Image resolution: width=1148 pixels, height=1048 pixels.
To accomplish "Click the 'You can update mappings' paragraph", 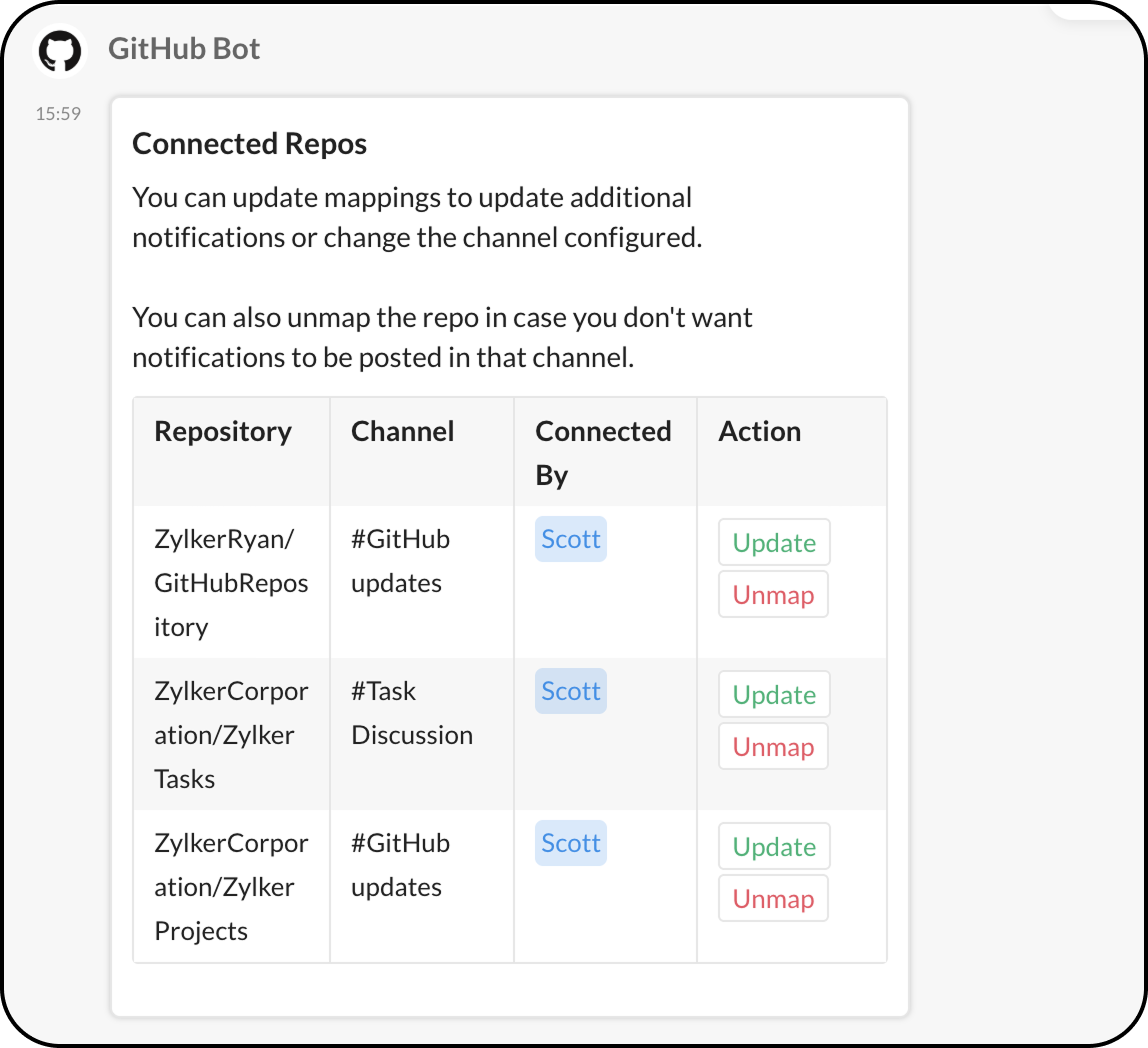I will coord(417,218).
